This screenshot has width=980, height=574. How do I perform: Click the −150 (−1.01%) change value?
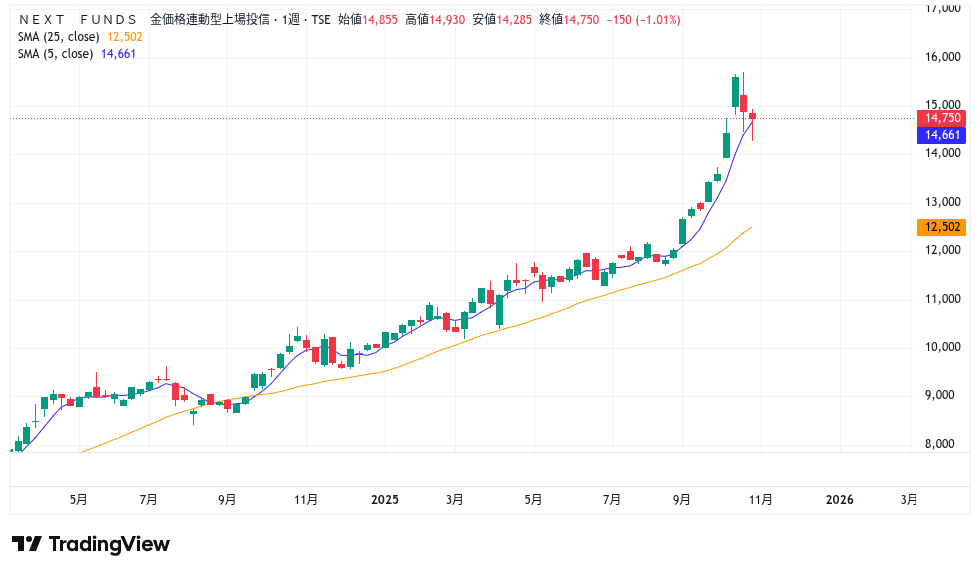[x=643, y=19]
